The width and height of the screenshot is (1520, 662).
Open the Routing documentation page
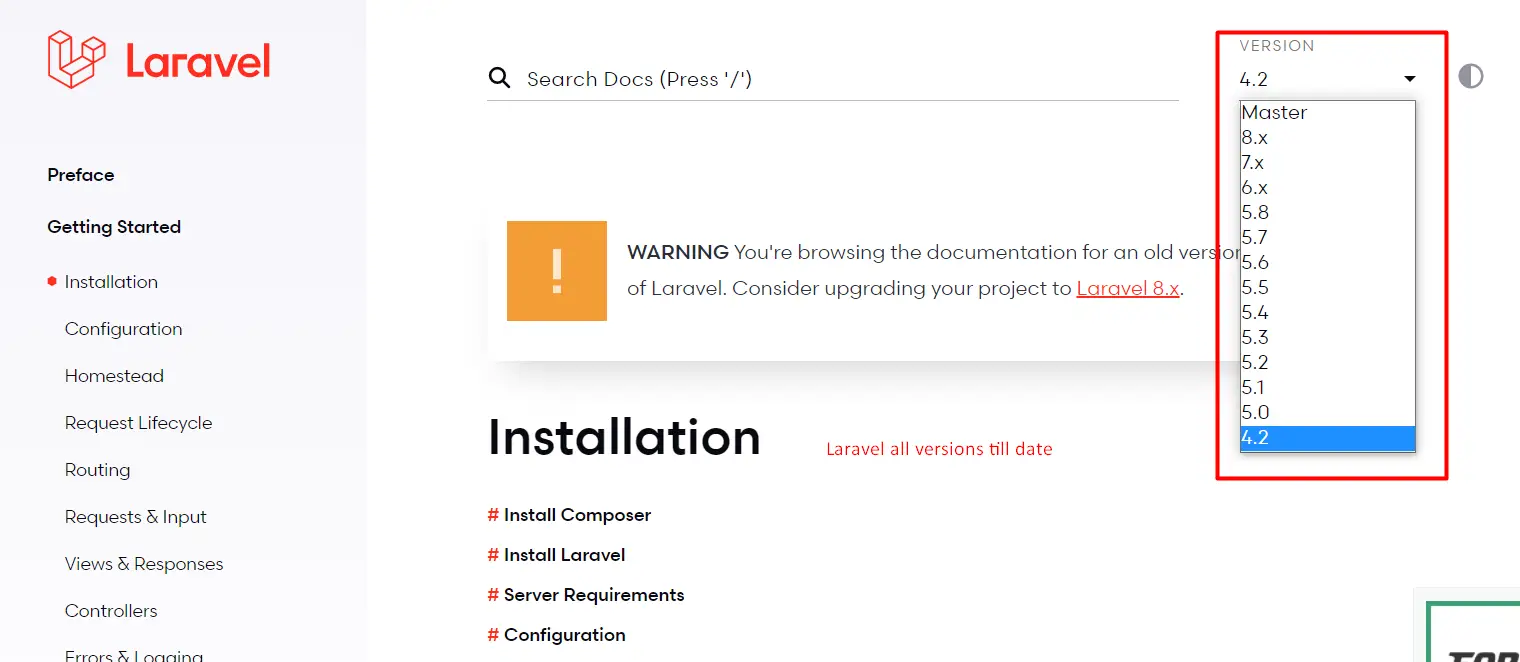97,469
